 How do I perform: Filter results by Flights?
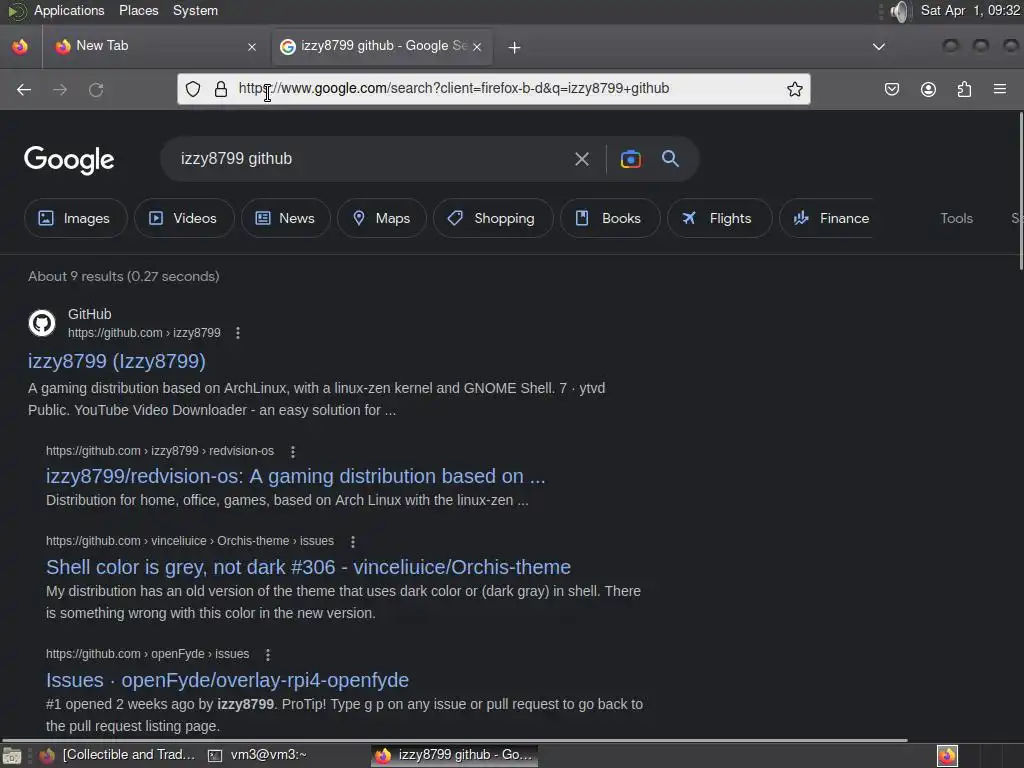pos(720,218)
